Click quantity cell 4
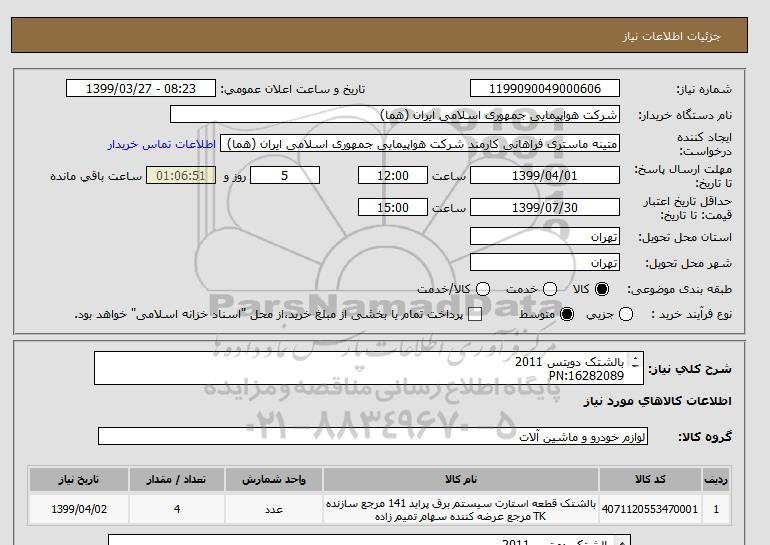Viewport: 770px width, 545px height. [x=177, y=509]
